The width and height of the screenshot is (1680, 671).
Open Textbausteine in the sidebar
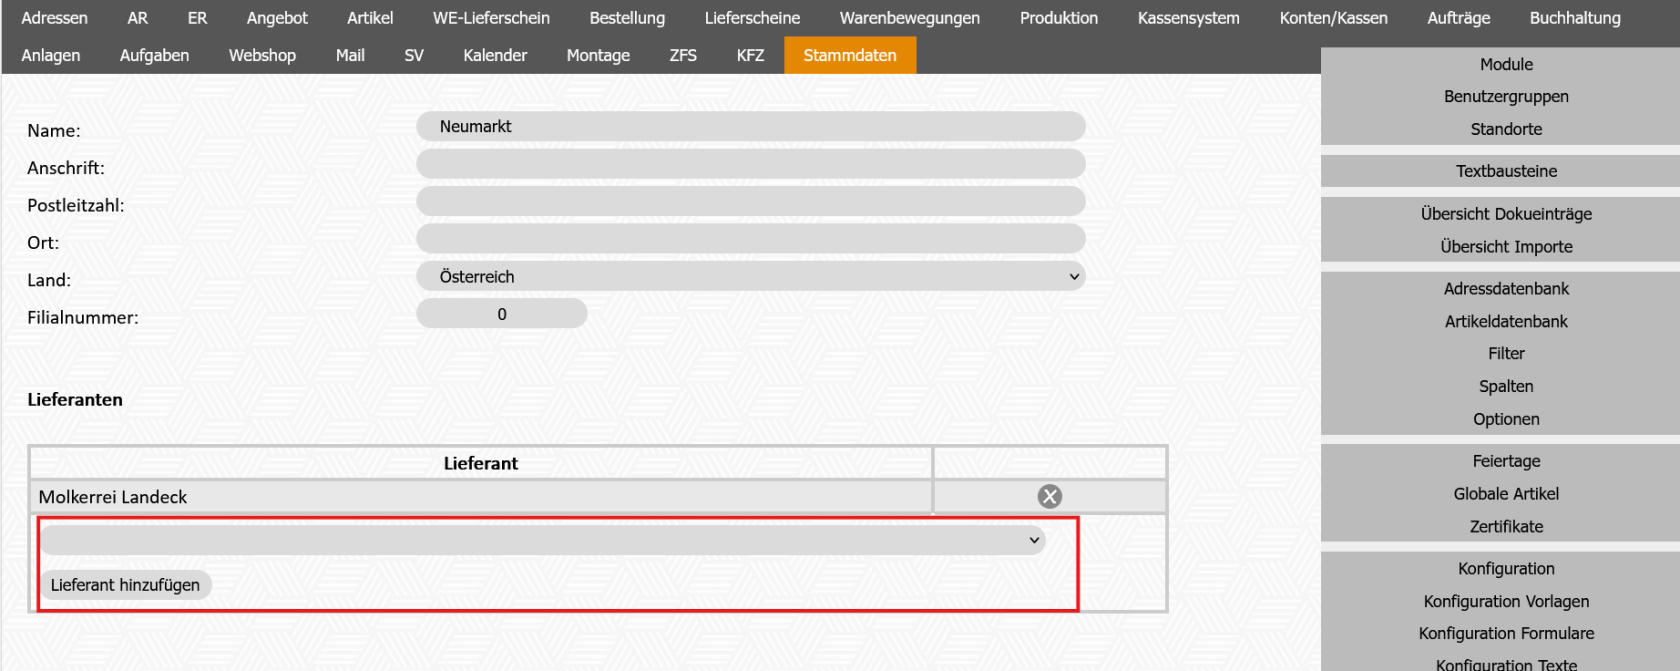[1505, 171]
